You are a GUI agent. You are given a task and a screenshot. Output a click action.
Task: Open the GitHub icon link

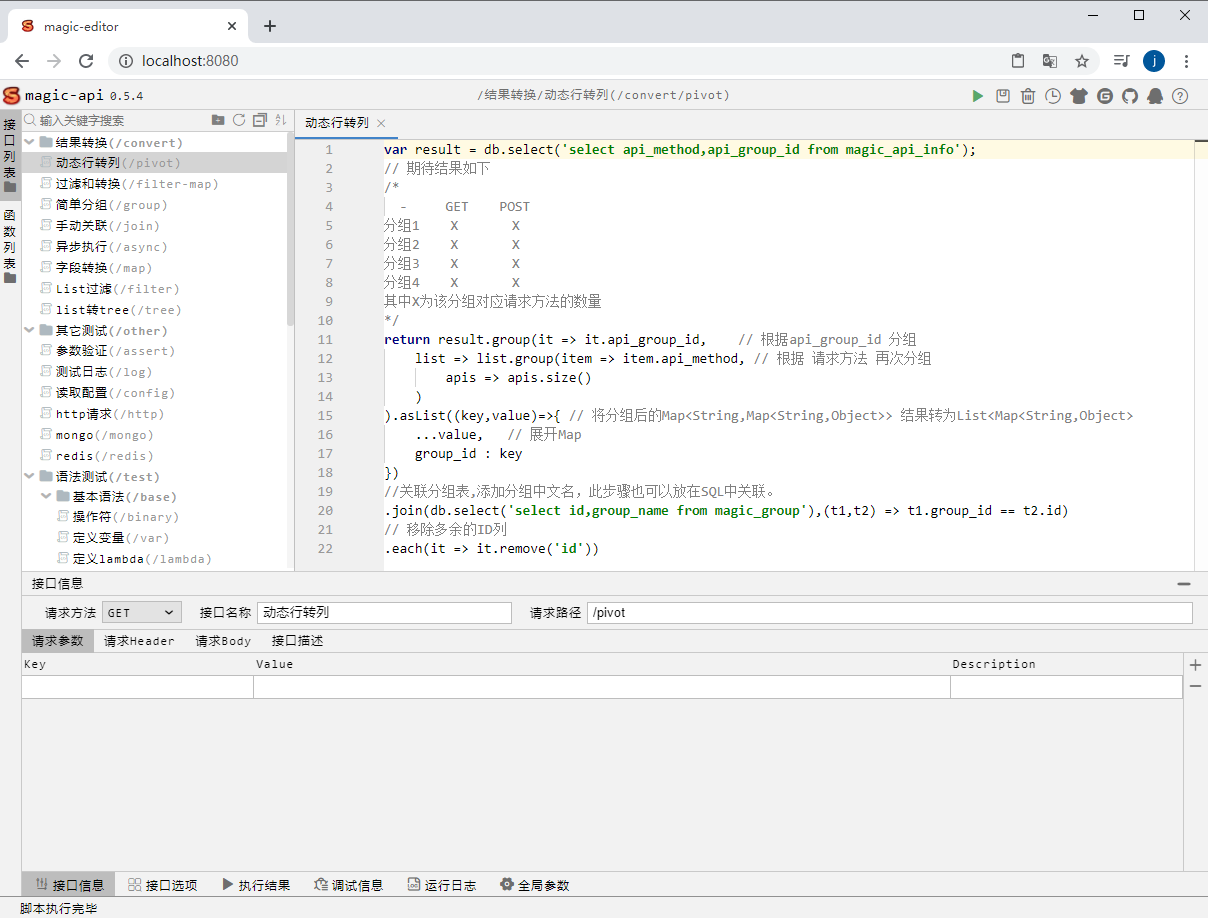click(1130, 96)
